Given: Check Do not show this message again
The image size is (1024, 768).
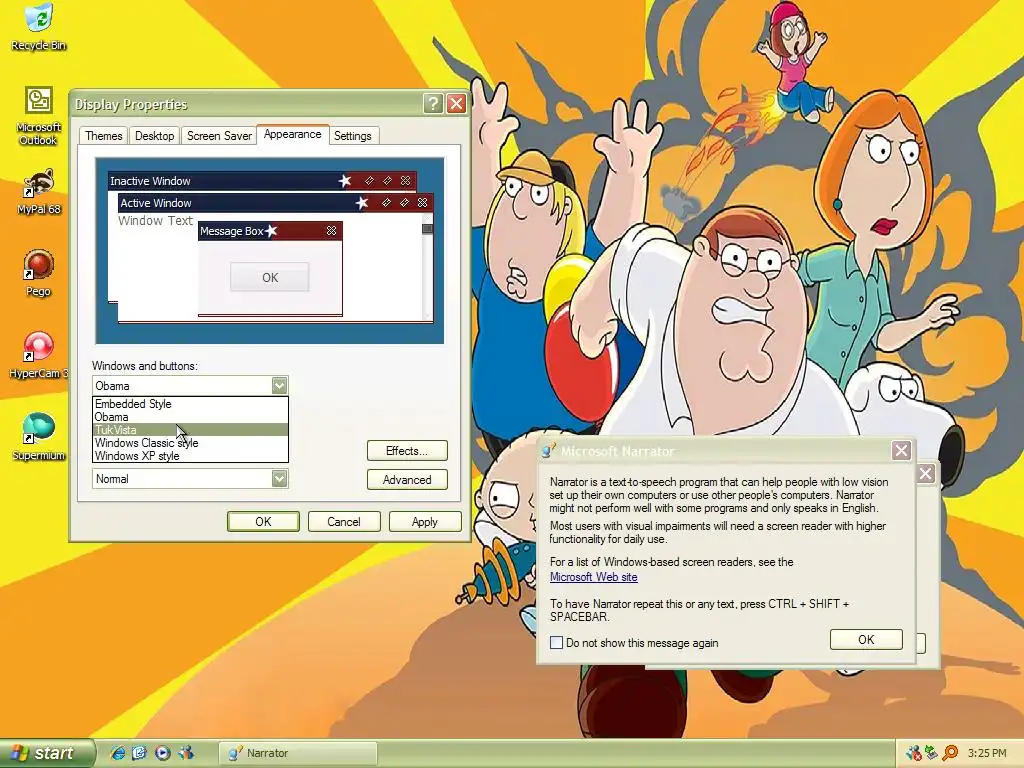Looking at the screenshot, I should point(556,643).
